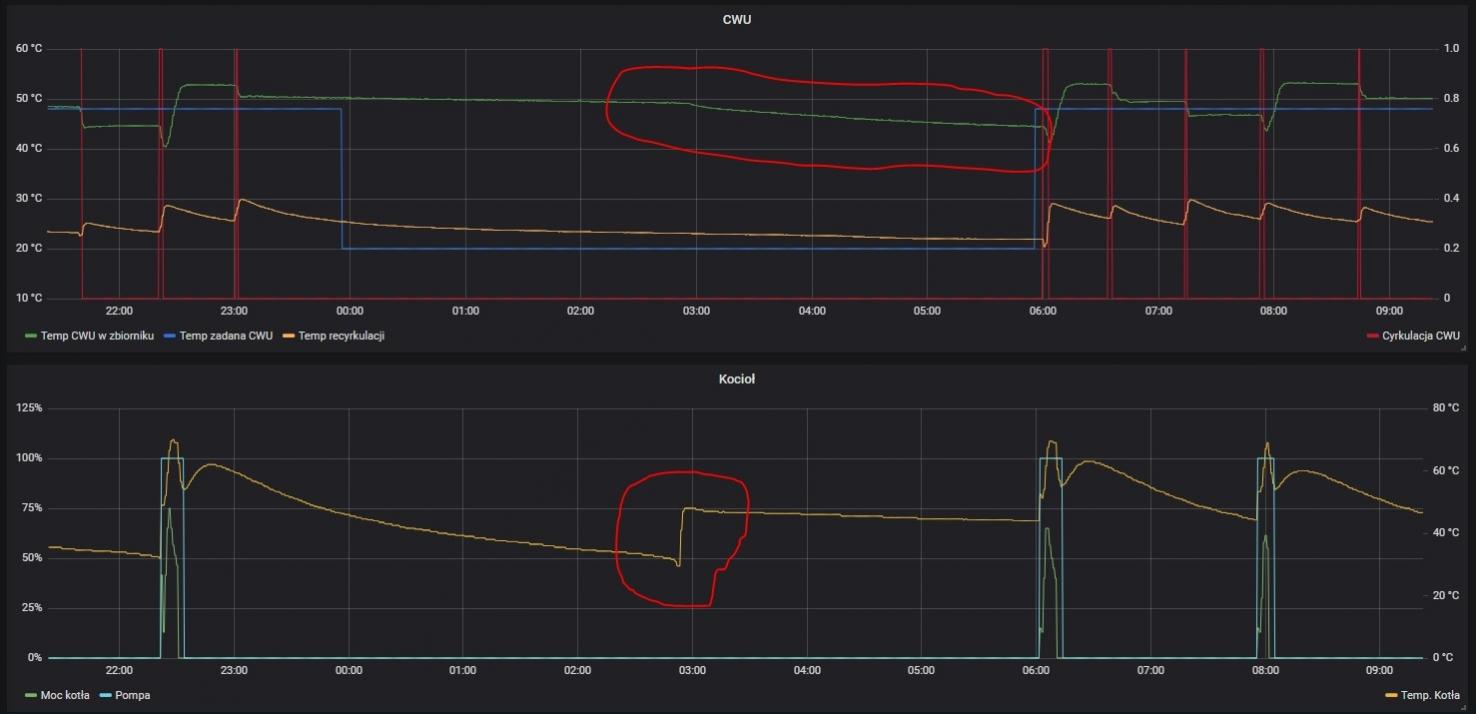Change the blue Temp zadana CWU color

[170, 336]
